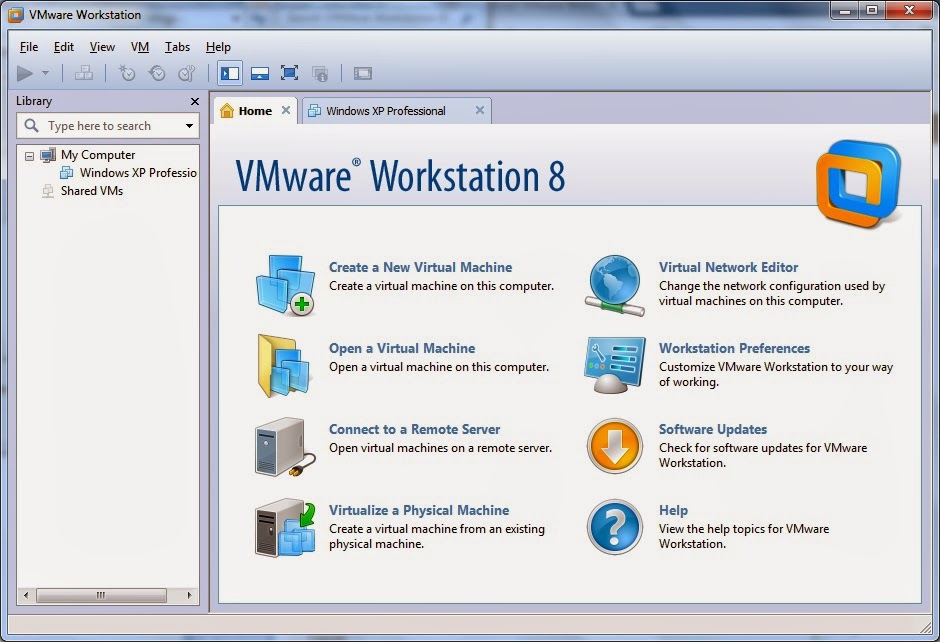Click the Create a New Virtual Machine link
Viewport: 940px width, 642px height.
[x=420, y=267]
